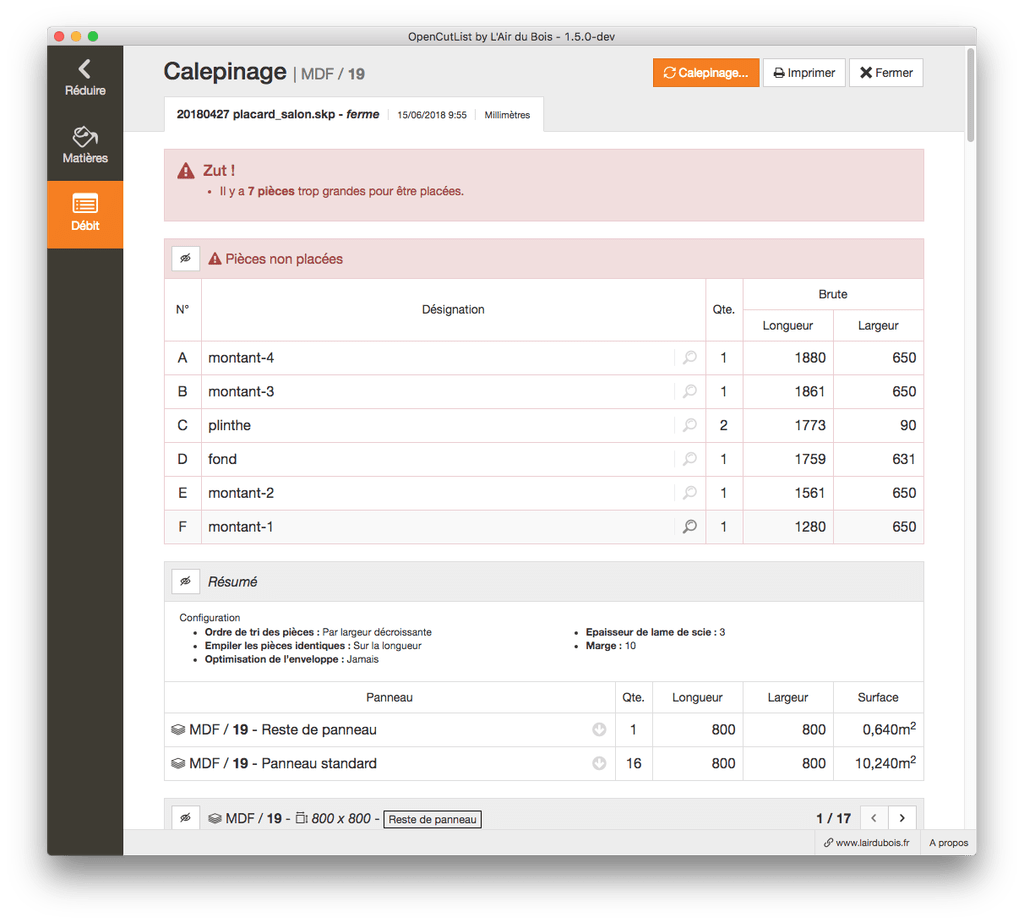Jump to Reste de panneau with the down-arrow icon
The width and height of the screenshot is (1024, 923).
pos(599,730)
